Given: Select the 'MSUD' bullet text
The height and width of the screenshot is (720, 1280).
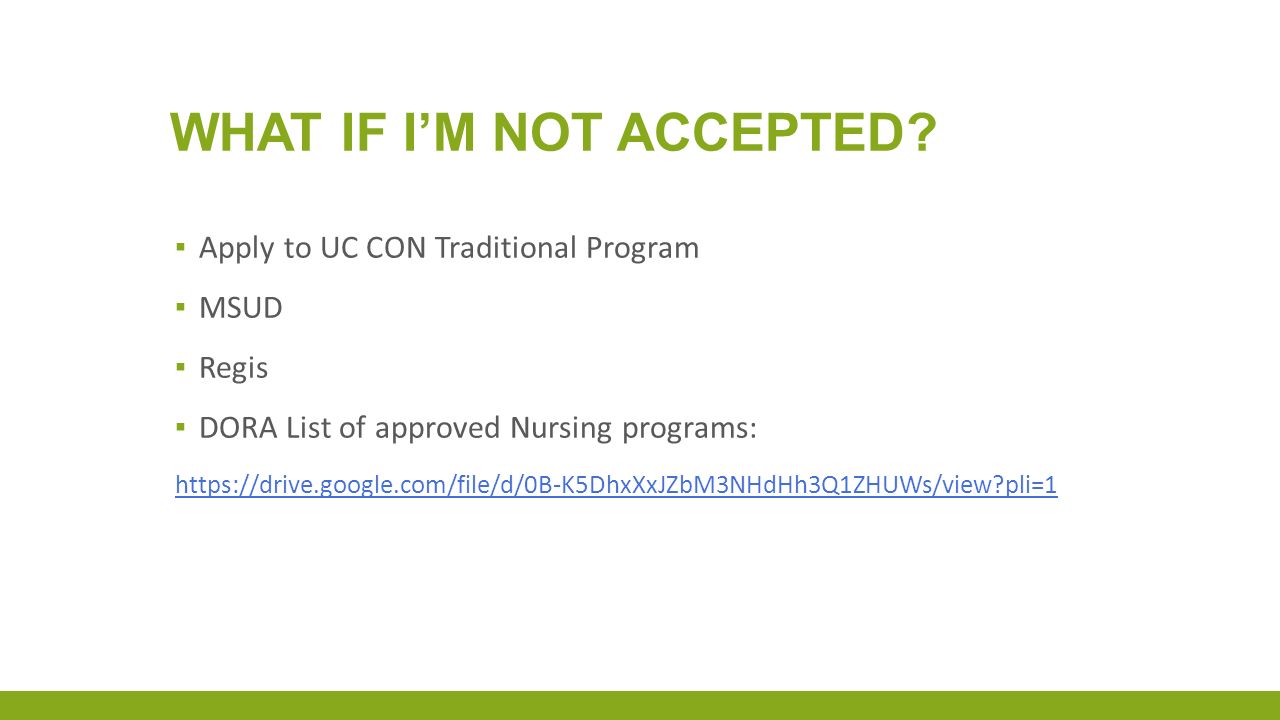Looking at the screenshot, I should 241,308.
